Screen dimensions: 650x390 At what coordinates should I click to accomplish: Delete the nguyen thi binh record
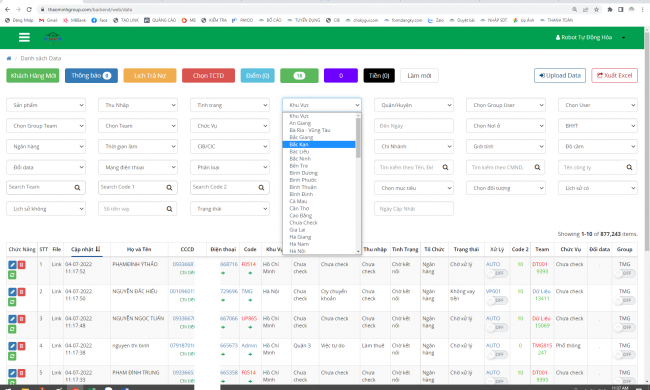click(x=22, y=346)
